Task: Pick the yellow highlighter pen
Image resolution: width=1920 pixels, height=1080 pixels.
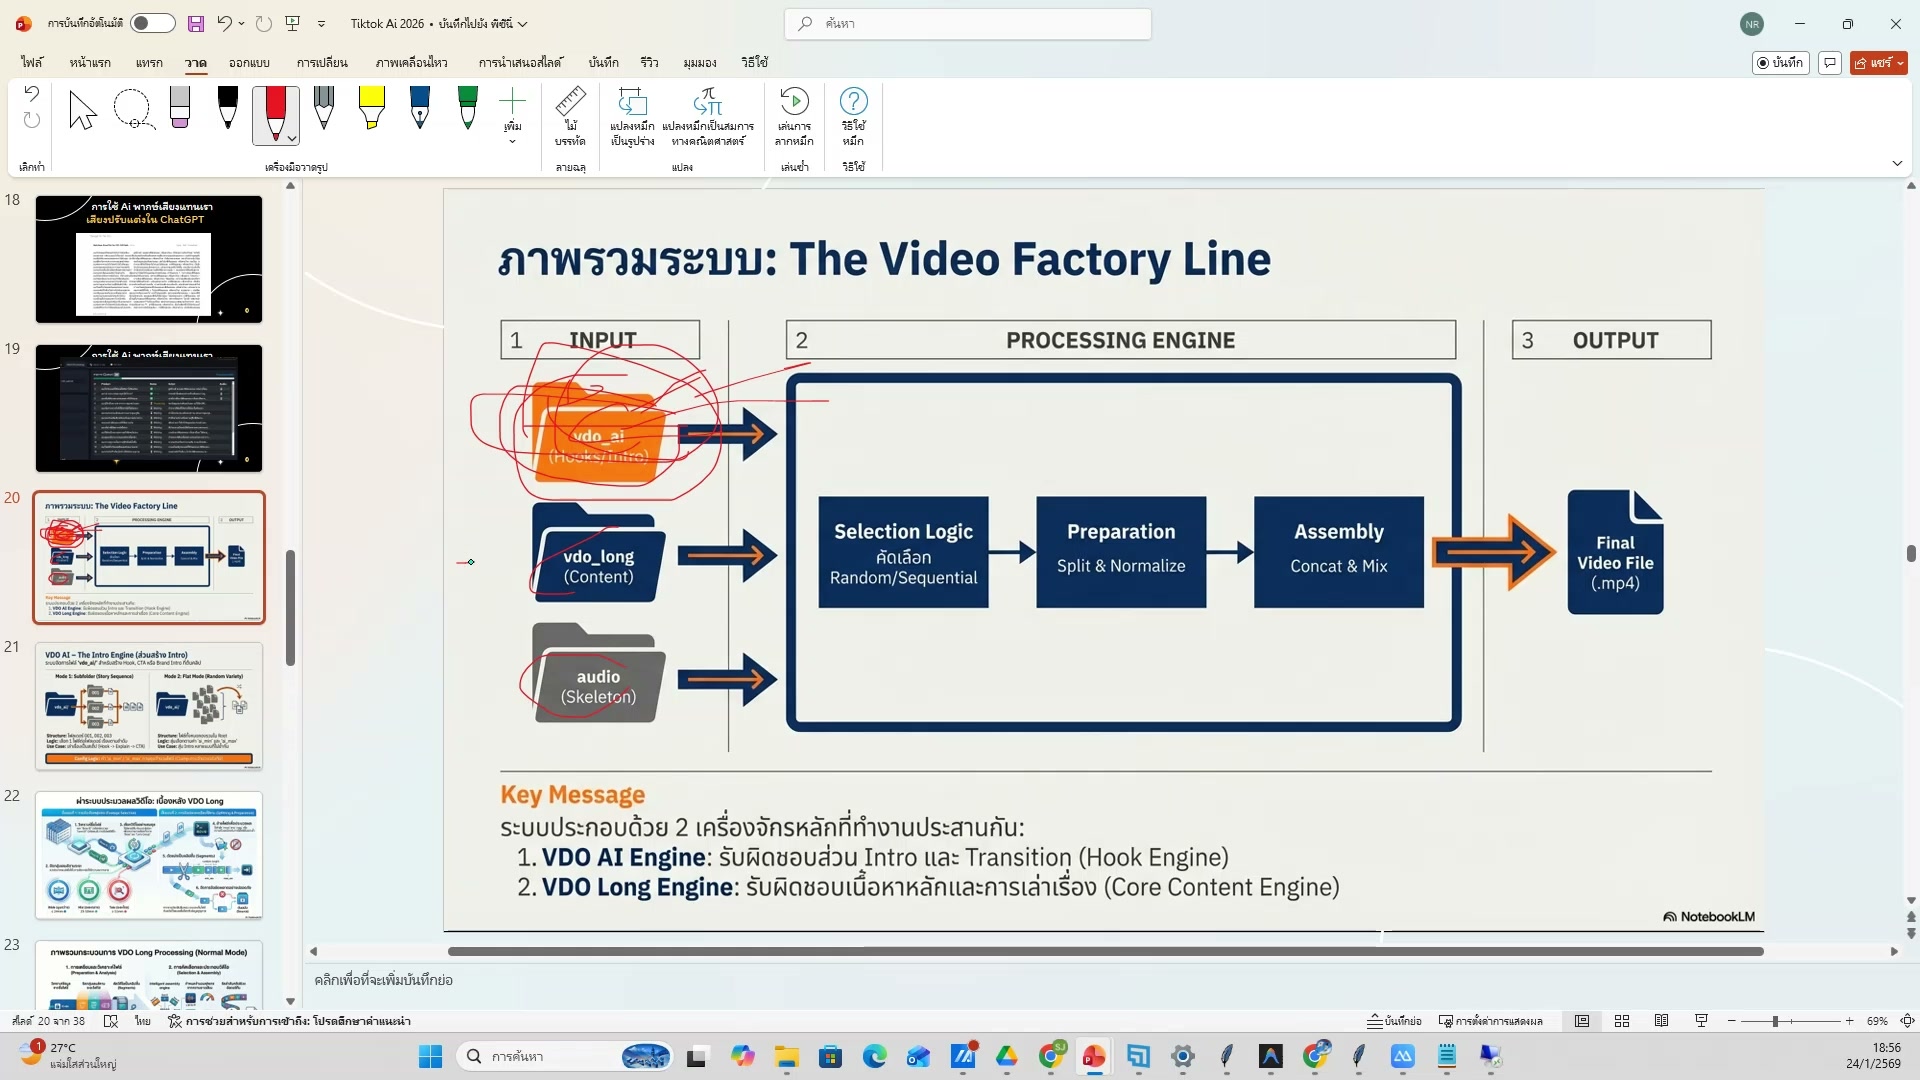Action: point(372,110)
